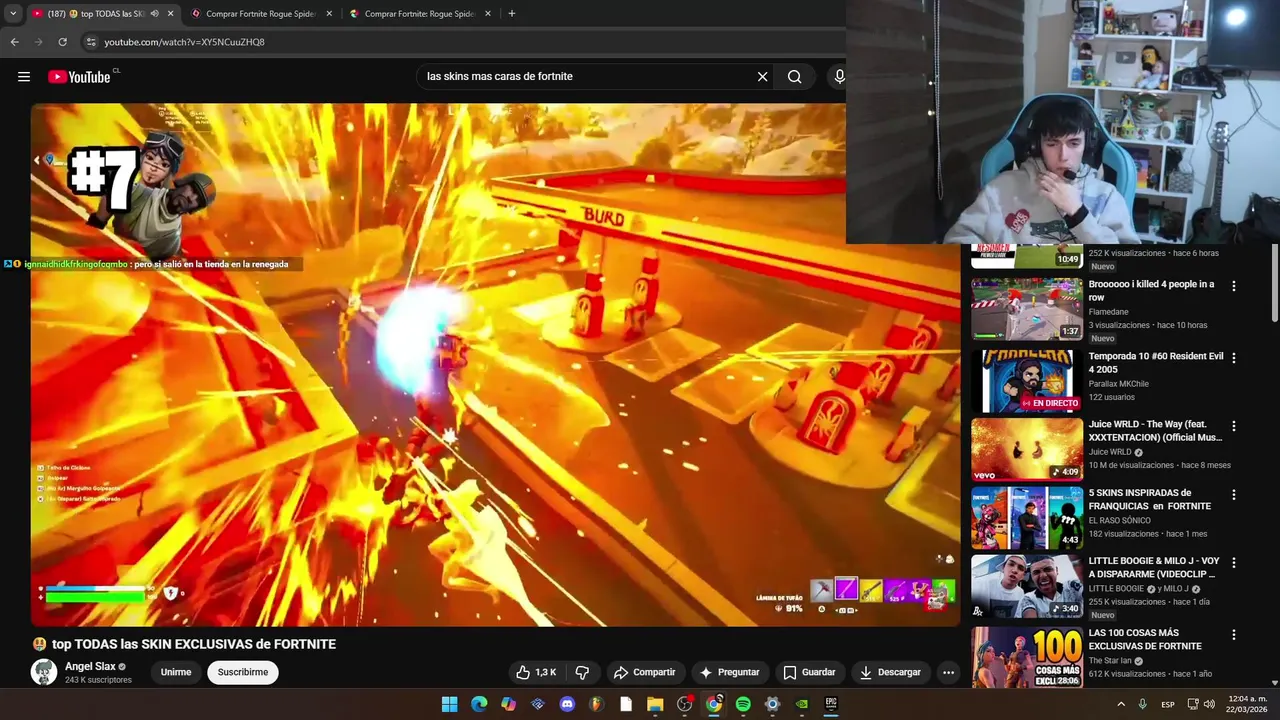
Task: Open 'Brooooo i killed 4 people' title
Action: [x=1152, y=291]
